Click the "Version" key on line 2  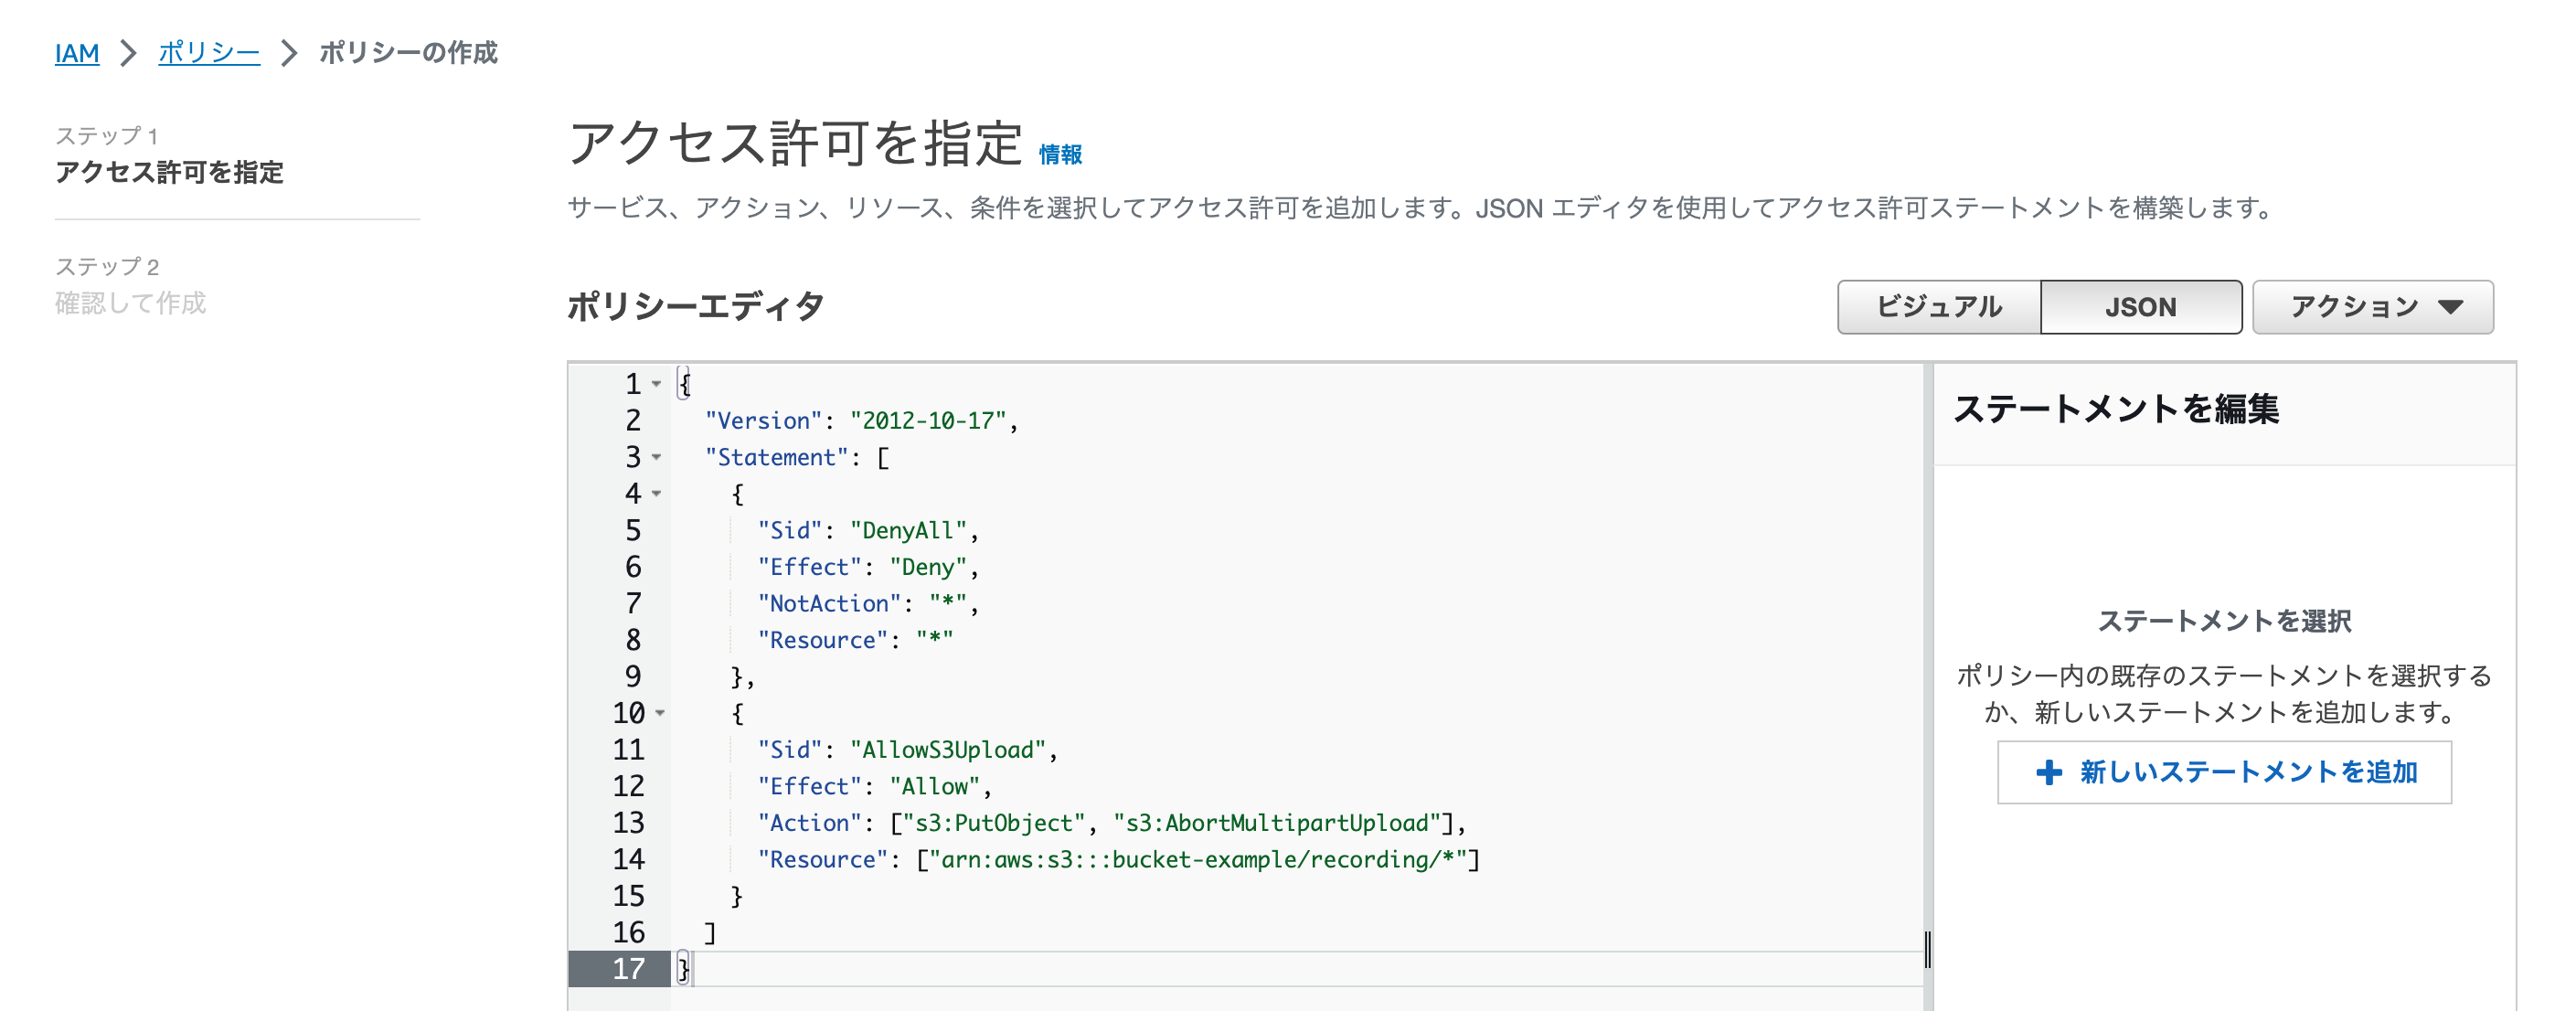(763, 421)
